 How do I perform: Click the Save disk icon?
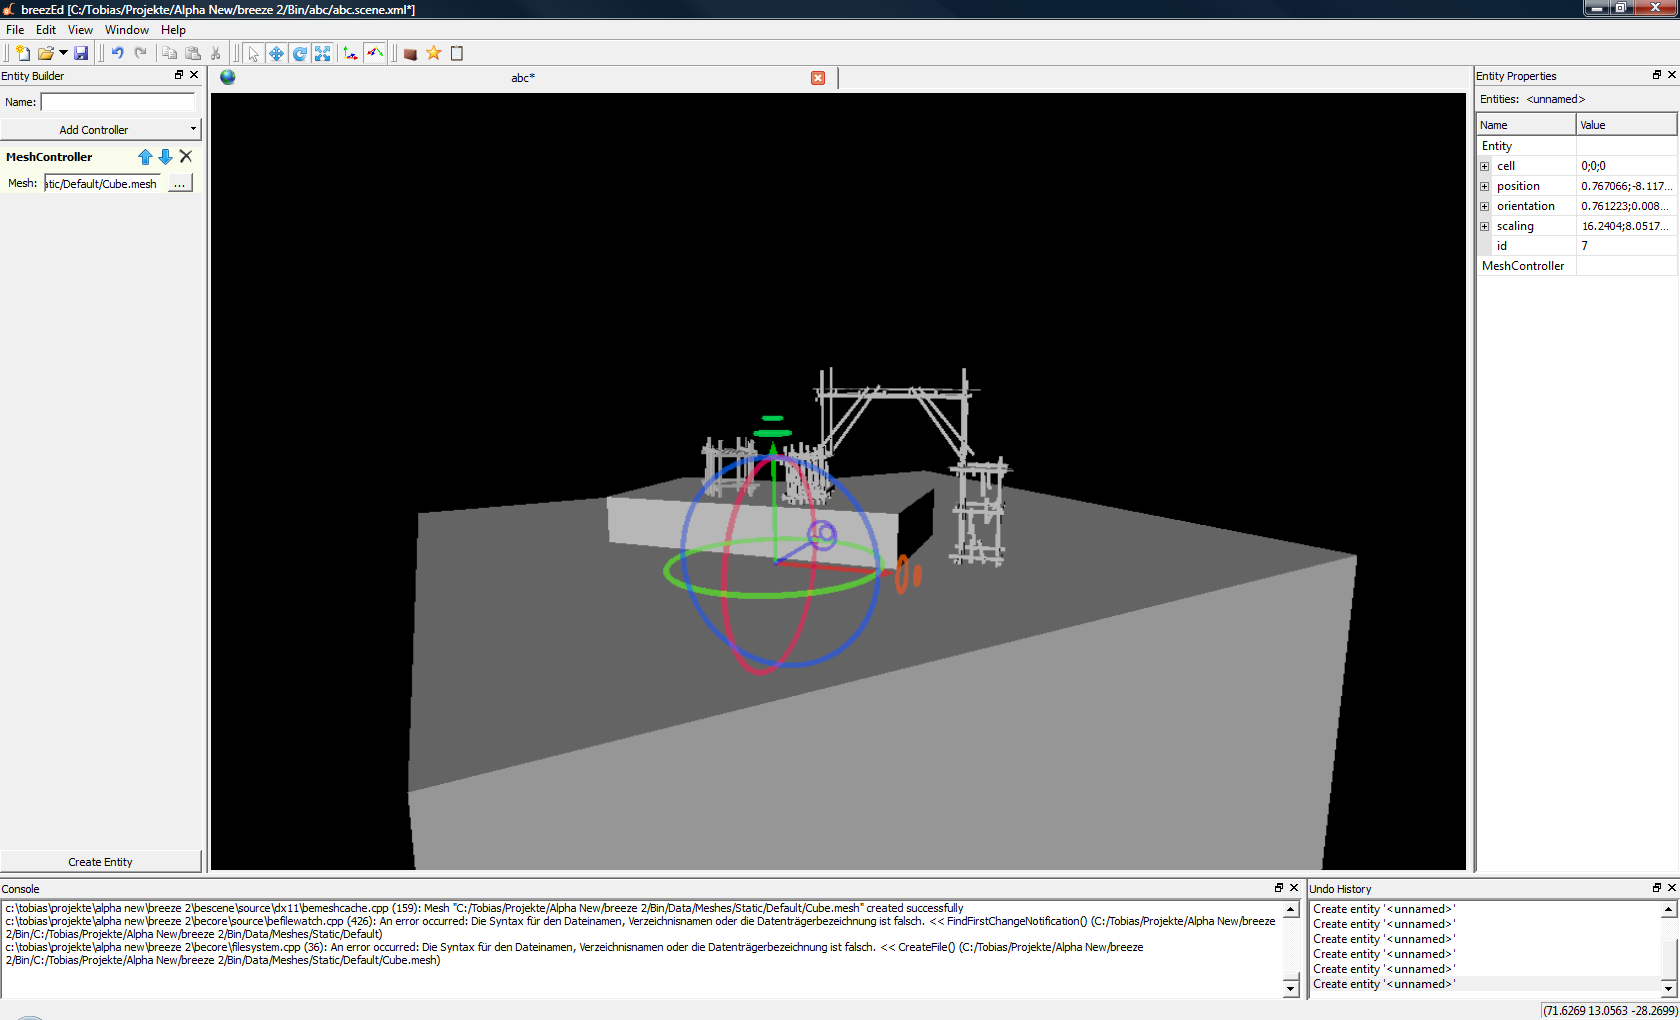tap(81, 53)
